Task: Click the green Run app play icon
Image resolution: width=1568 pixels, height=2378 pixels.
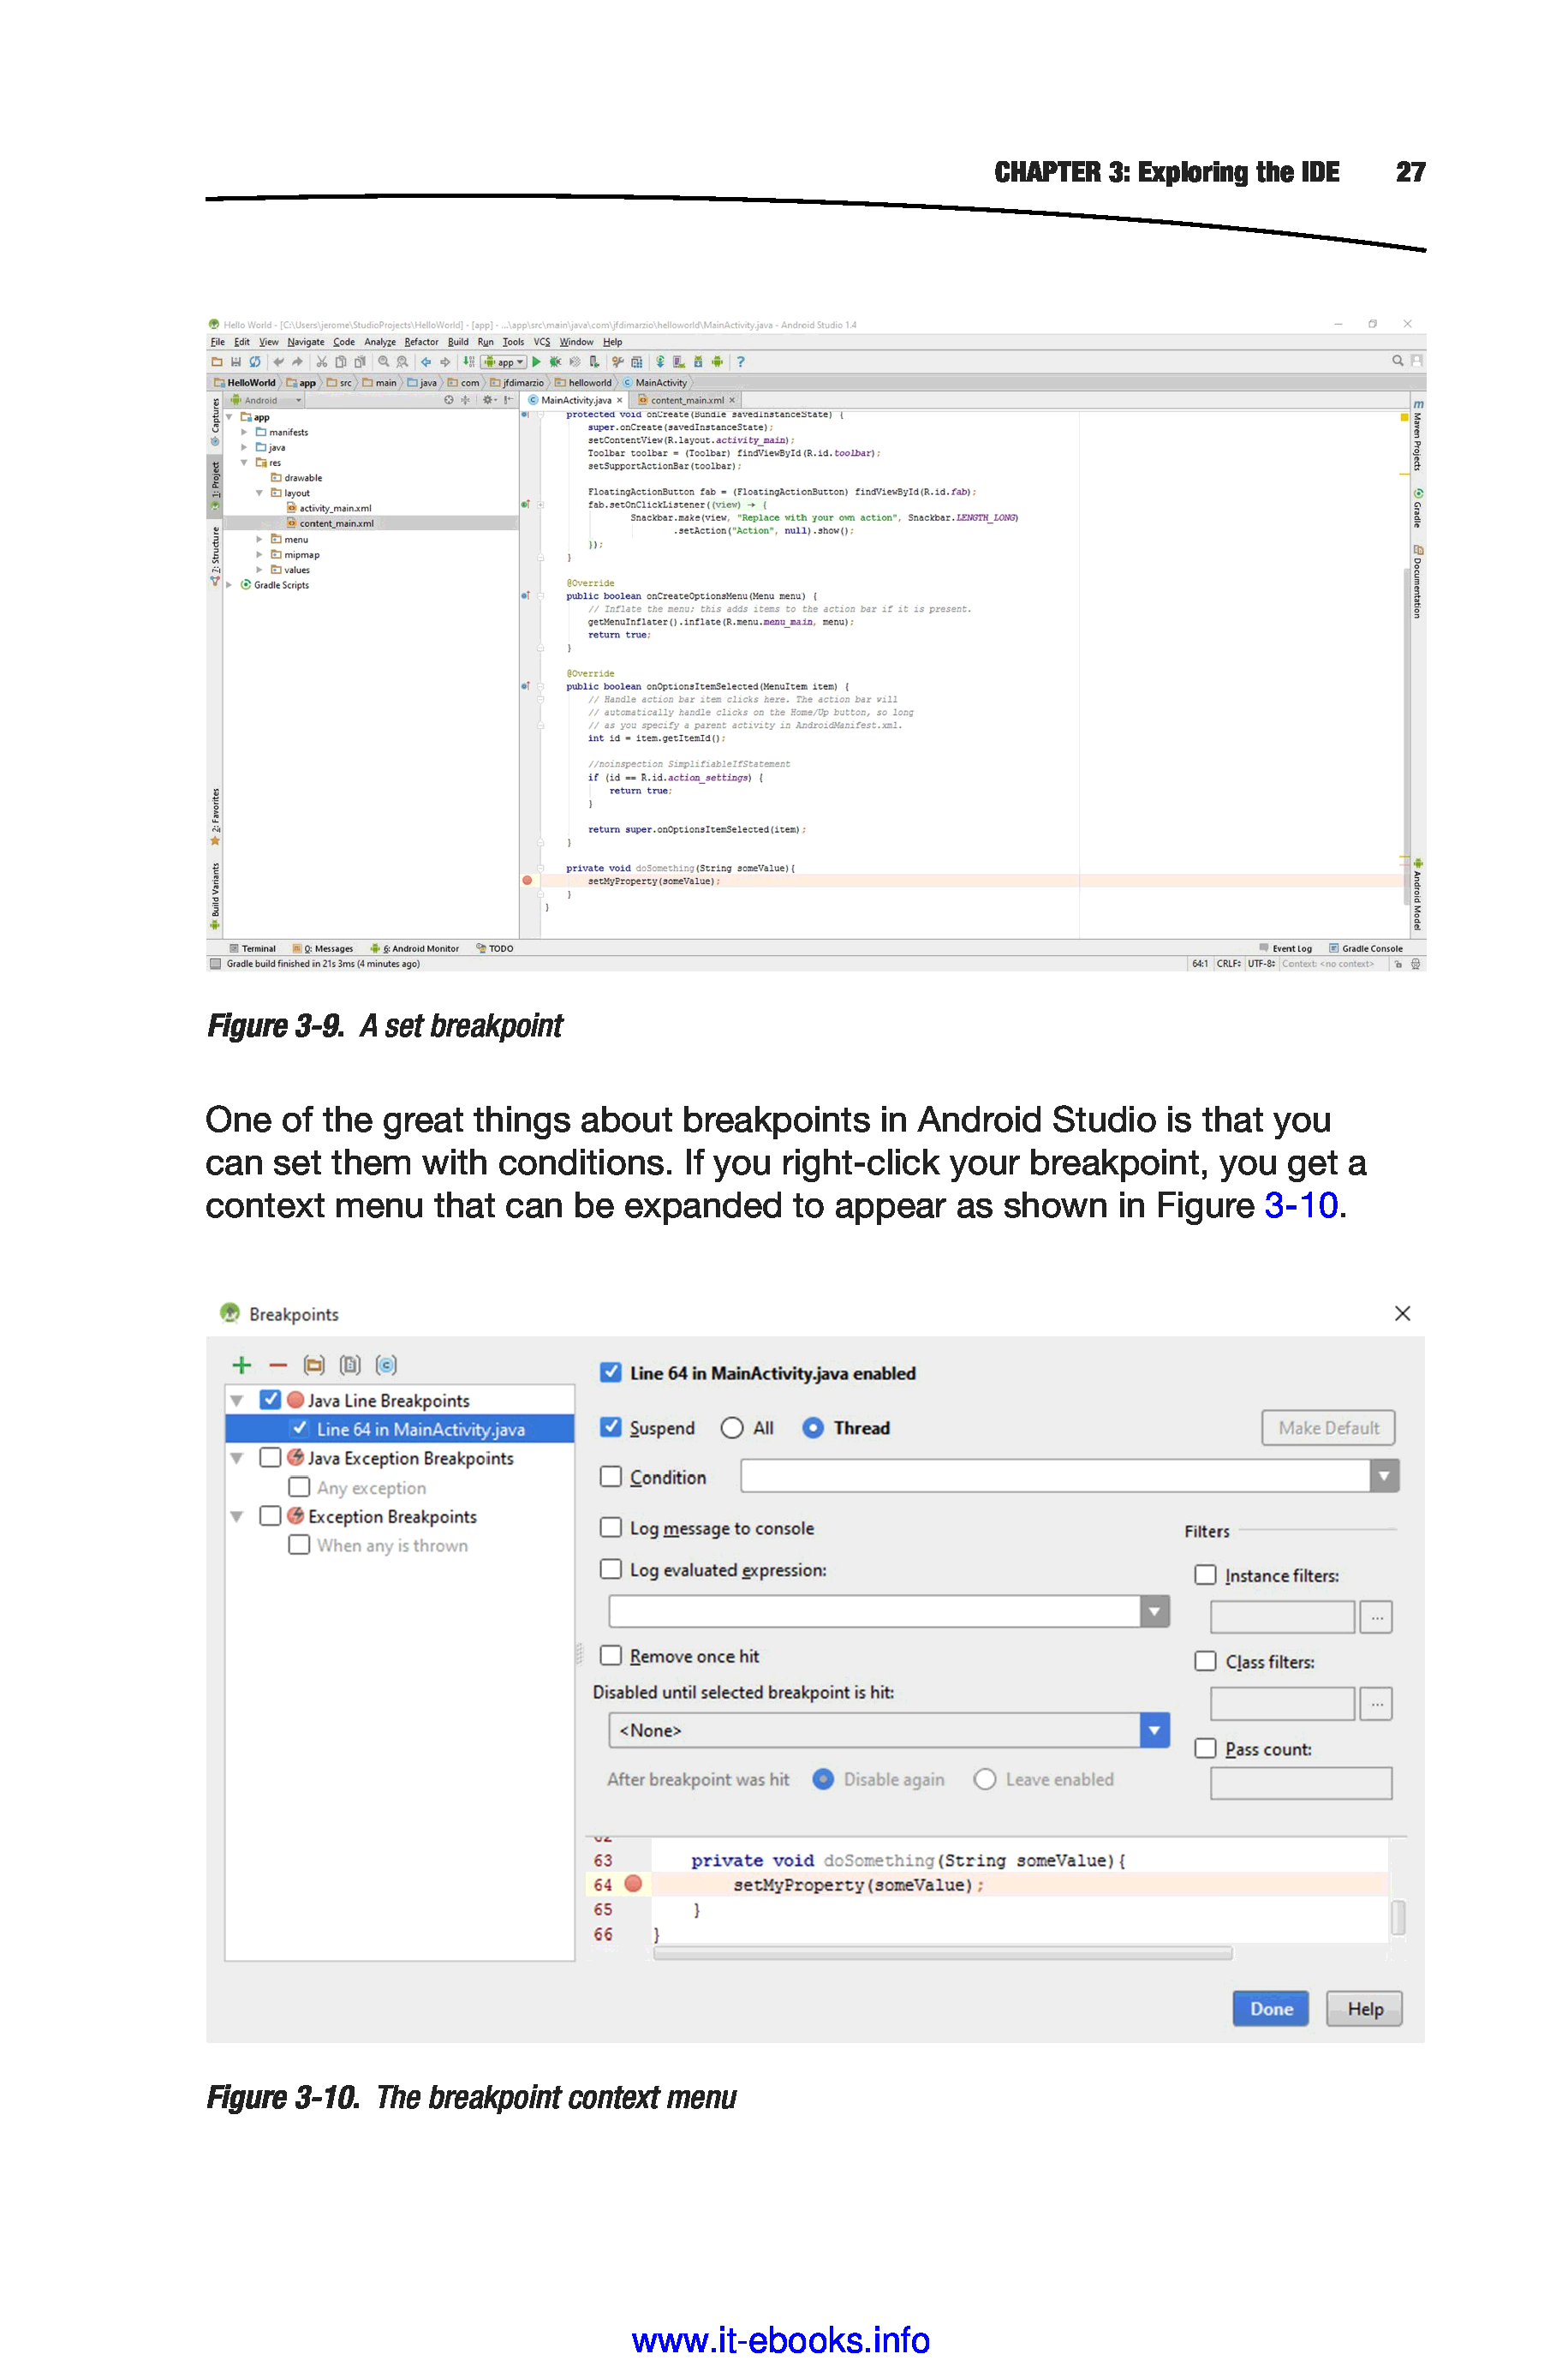Action: [537, 362]
